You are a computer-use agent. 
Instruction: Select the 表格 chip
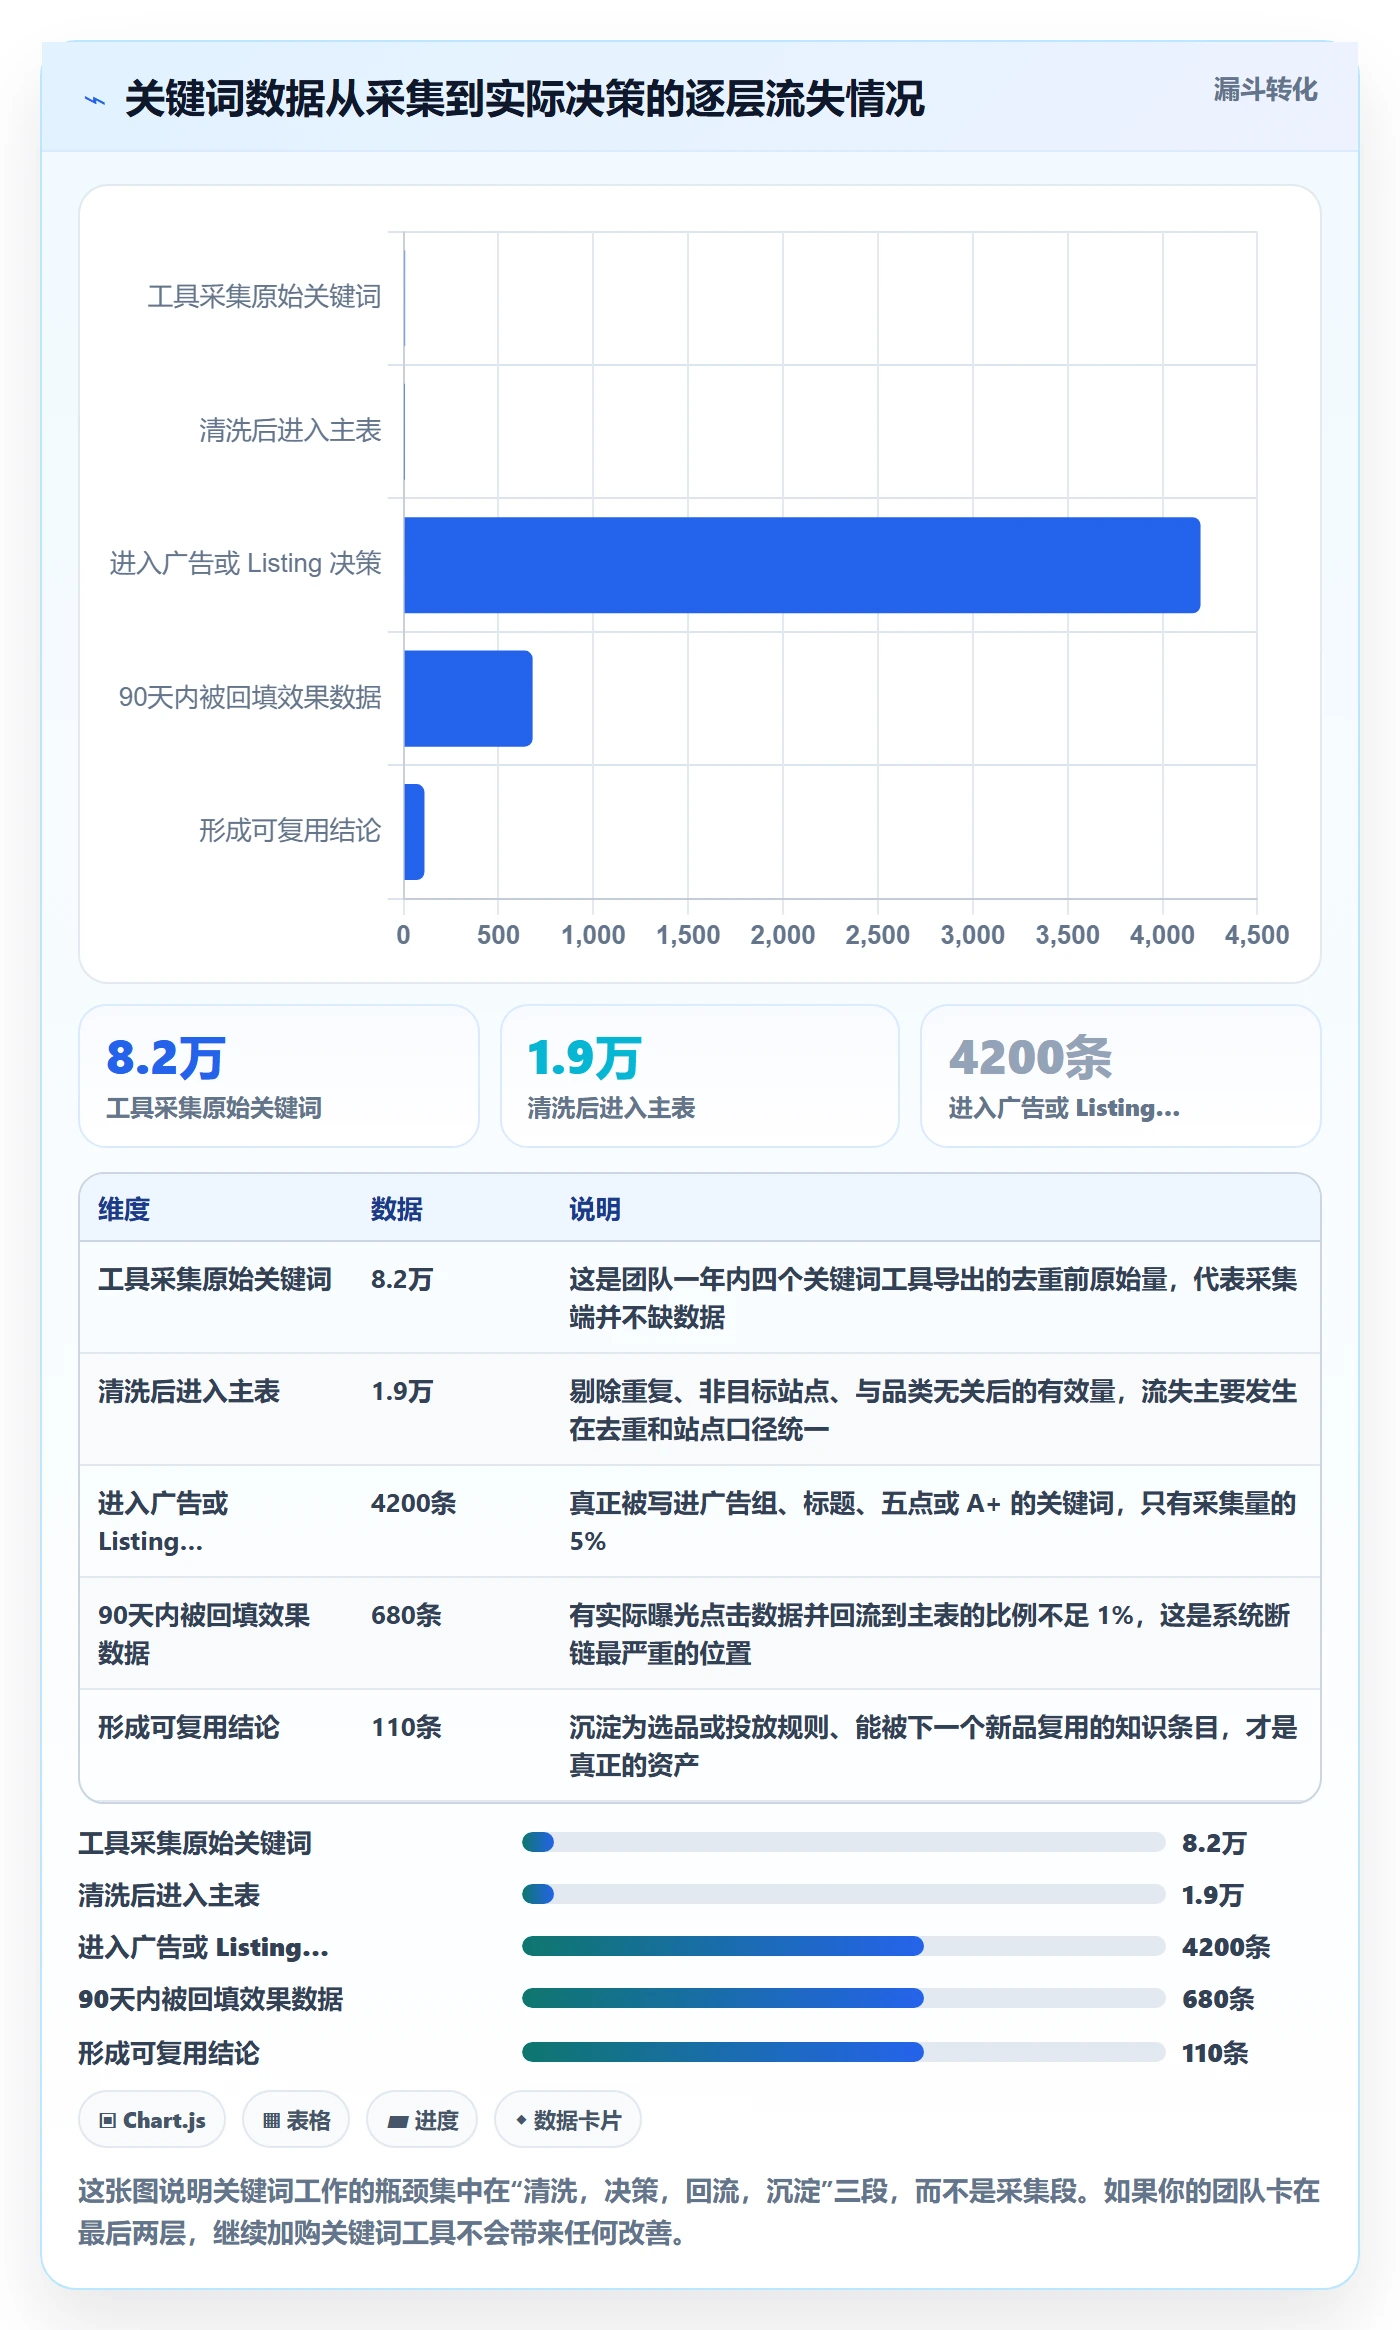pyautogui.click(x=296, y=2119)
